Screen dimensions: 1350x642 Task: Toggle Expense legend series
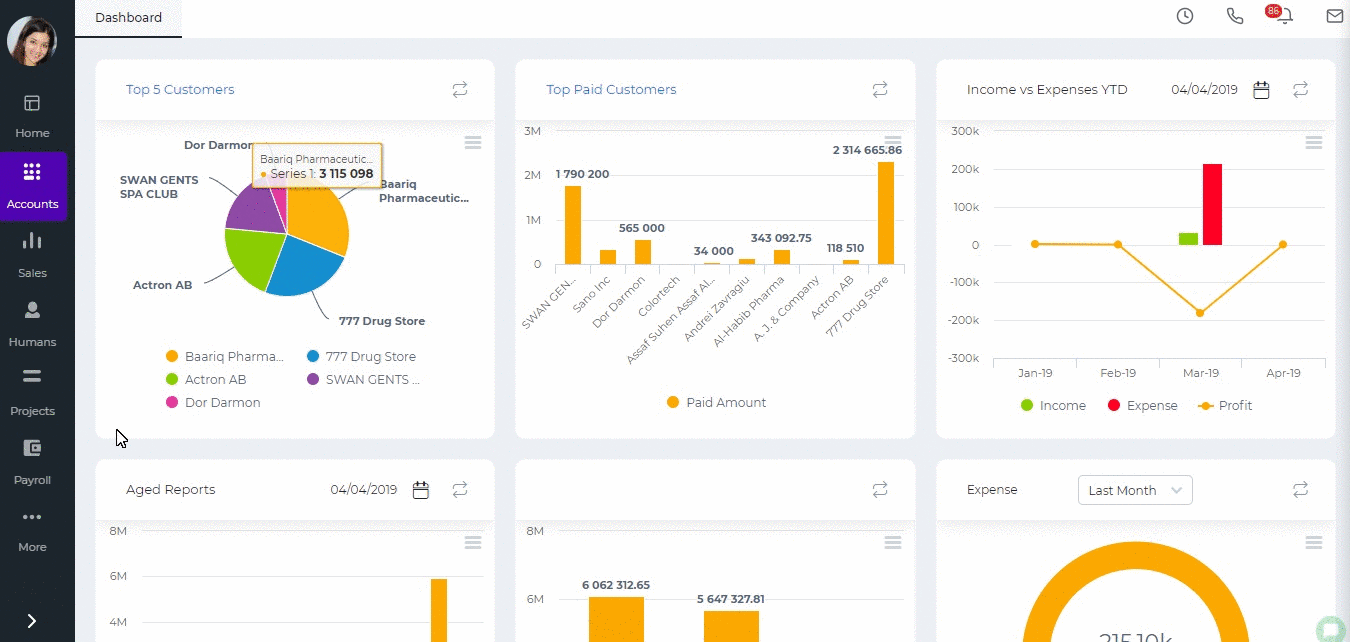click(1142, 406)
